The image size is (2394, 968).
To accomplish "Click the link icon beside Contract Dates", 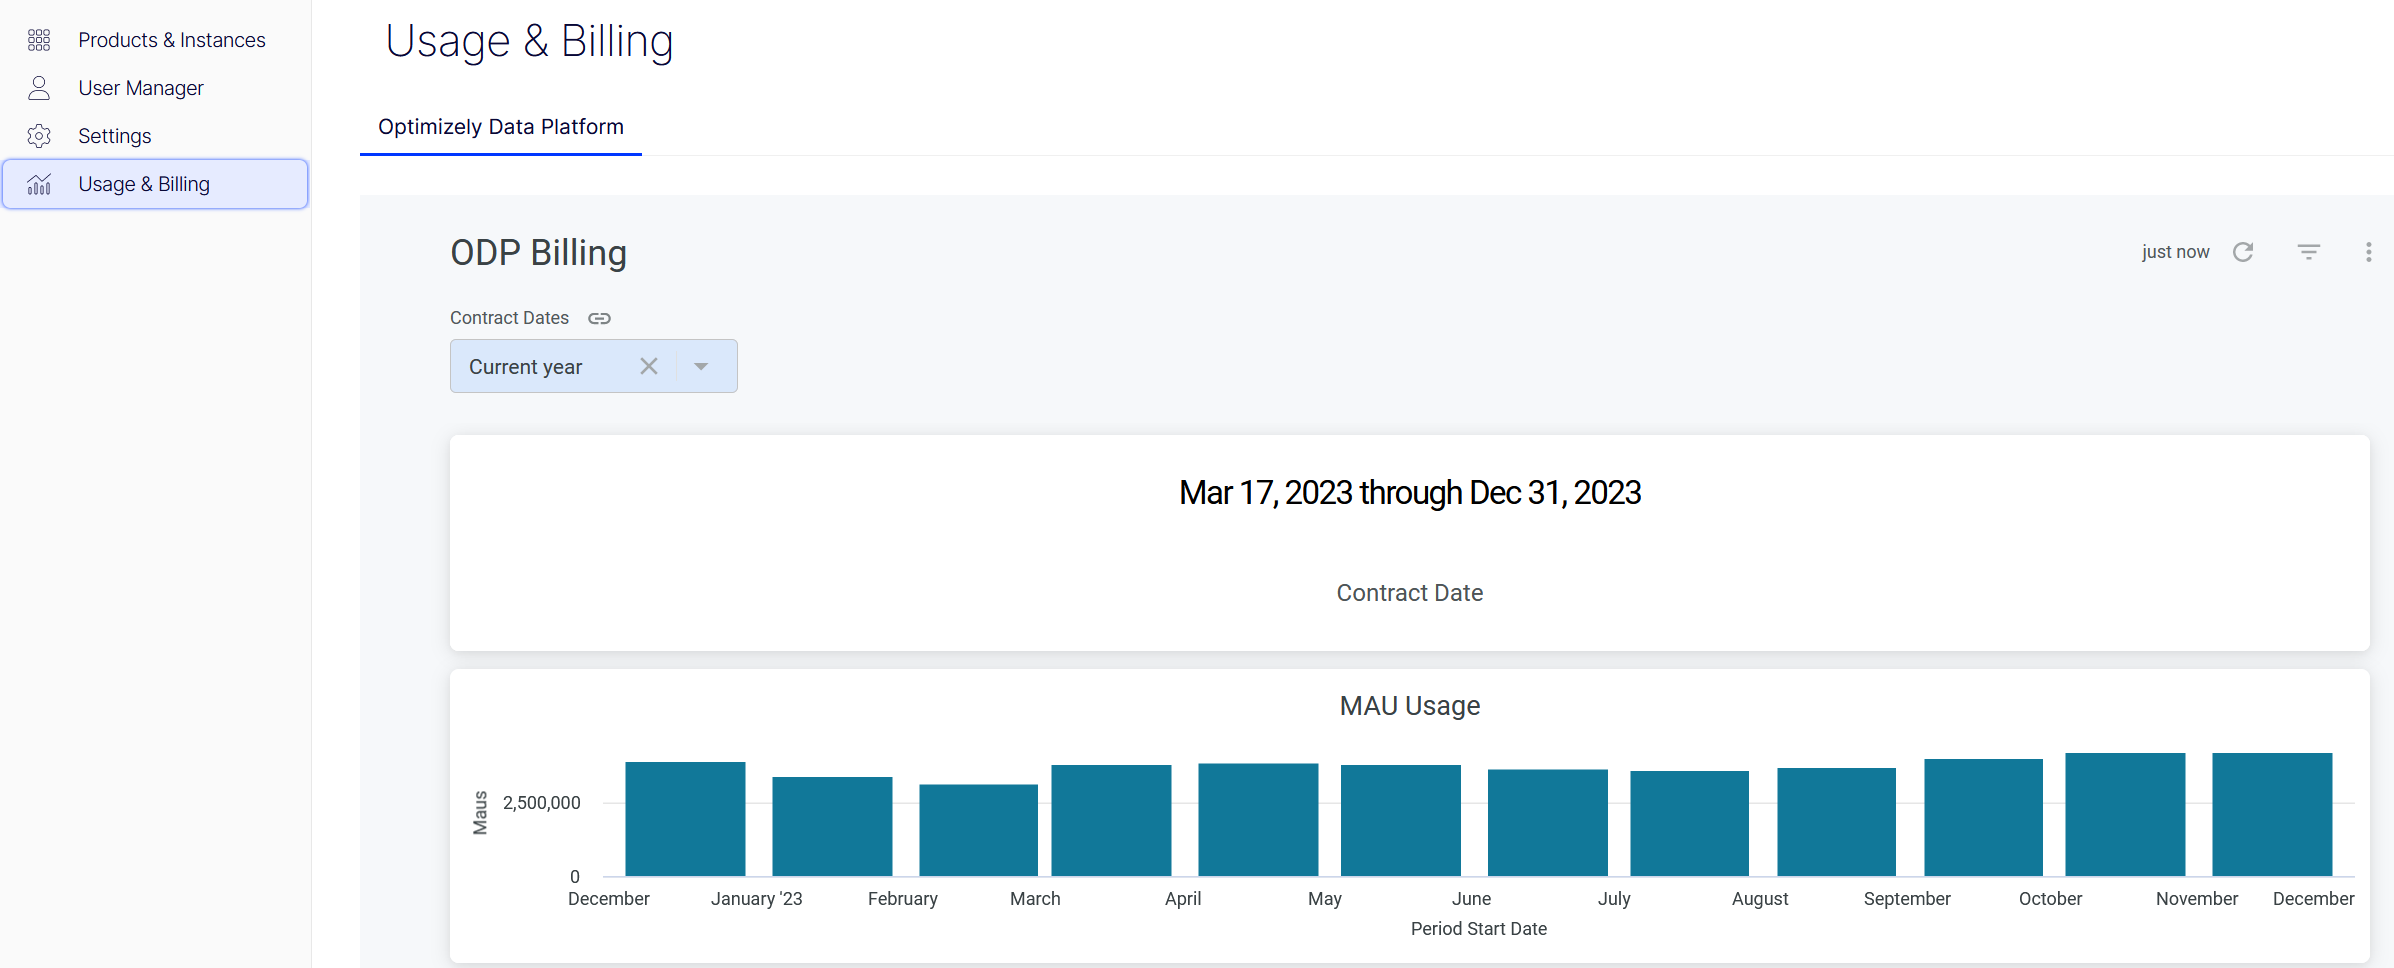I will click(x=599, y=318).
